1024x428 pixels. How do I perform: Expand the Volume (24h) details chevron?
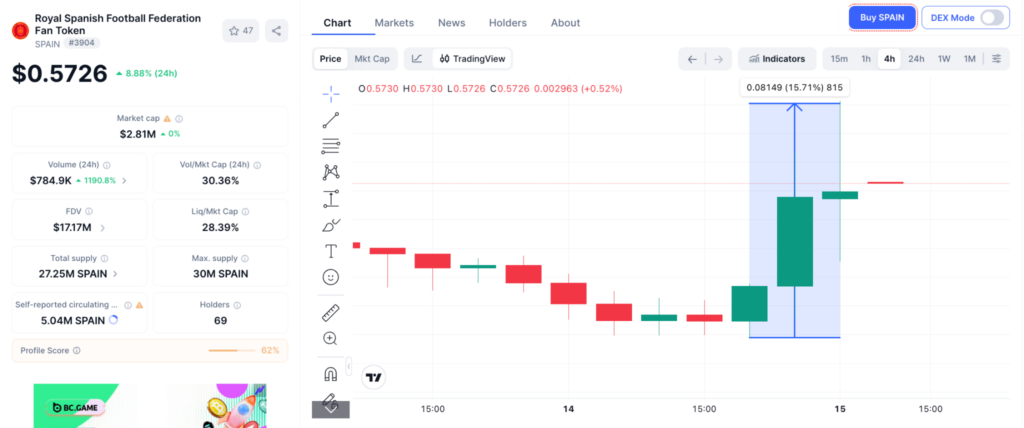125,180
